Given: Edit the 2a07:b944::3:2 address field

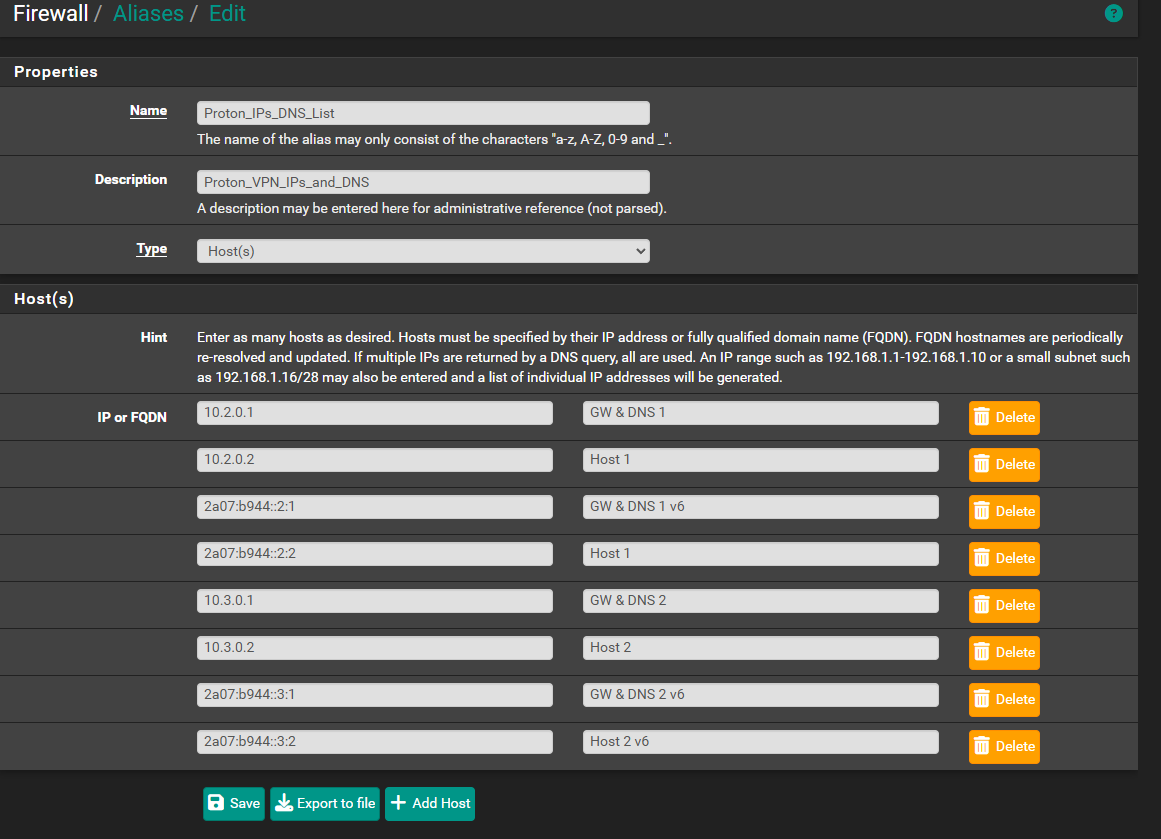Looking at the screenshot, I should tap(375, 741).
